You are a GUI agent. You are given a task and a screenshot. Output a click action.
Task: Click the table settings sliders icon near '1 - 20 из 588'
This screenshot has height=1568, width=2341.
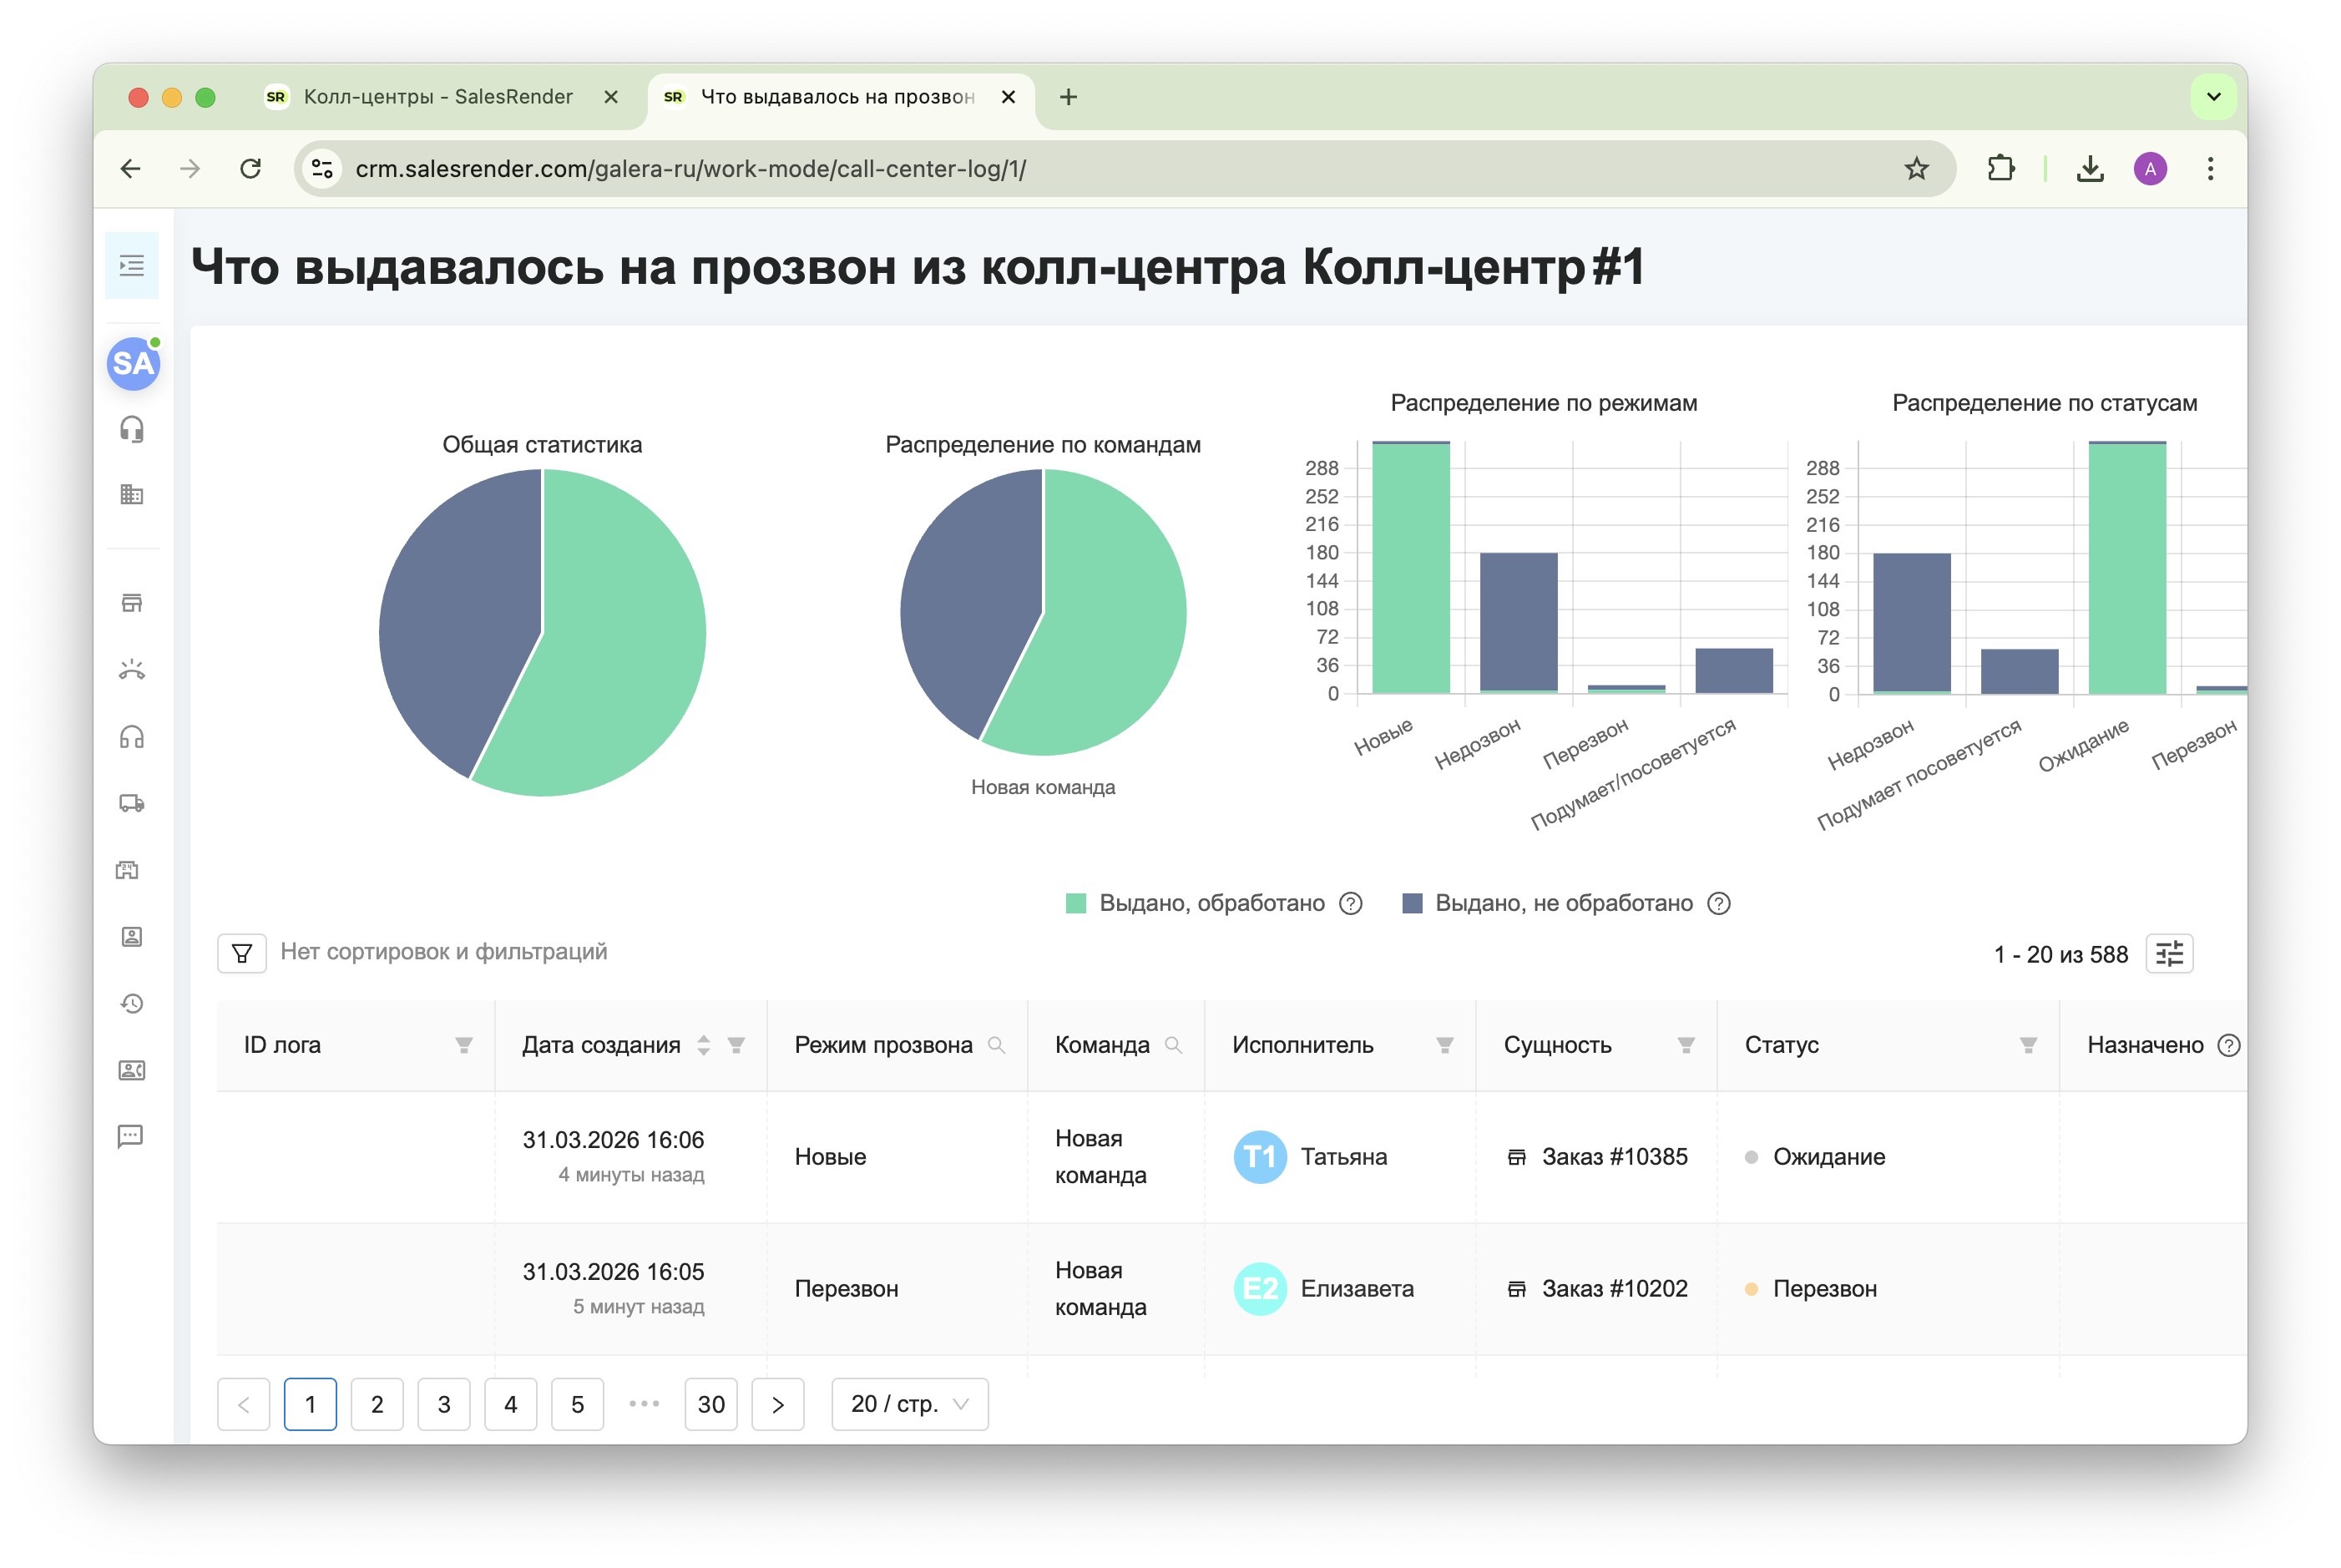point(2169,953)
